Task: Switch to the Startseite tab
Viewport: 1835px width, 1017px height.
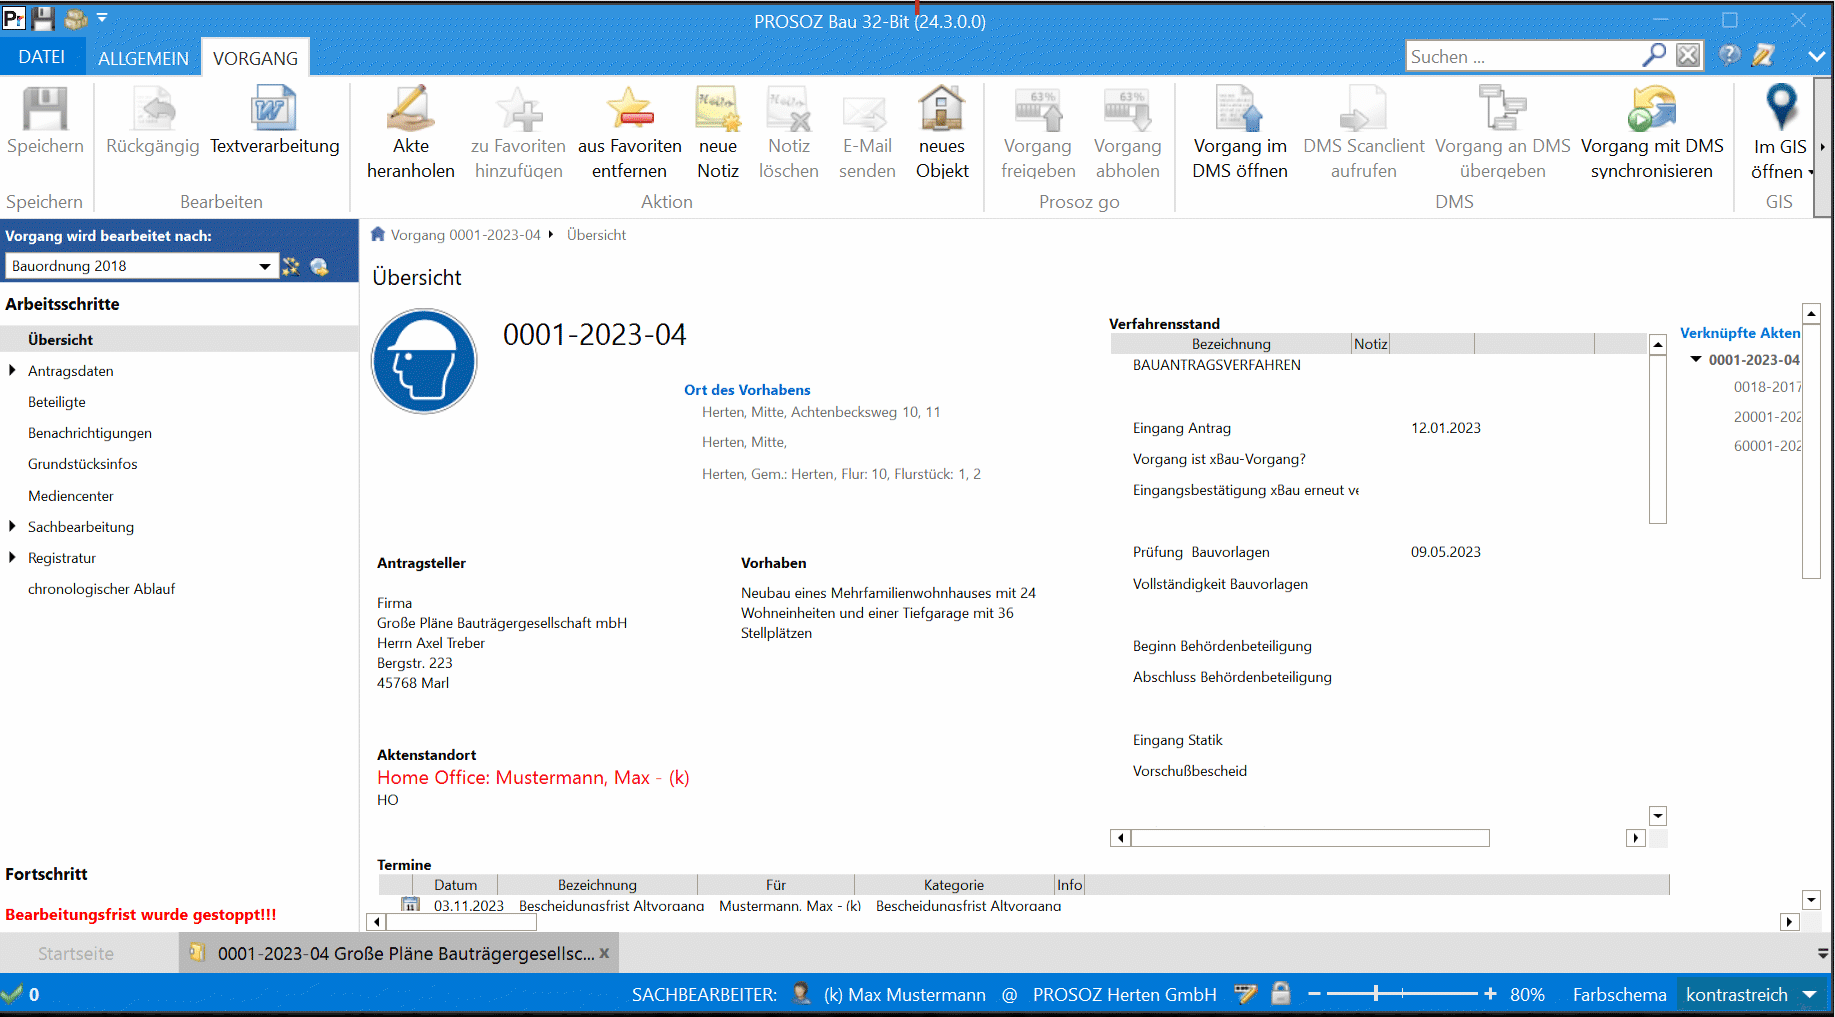Action: [76, 953]
